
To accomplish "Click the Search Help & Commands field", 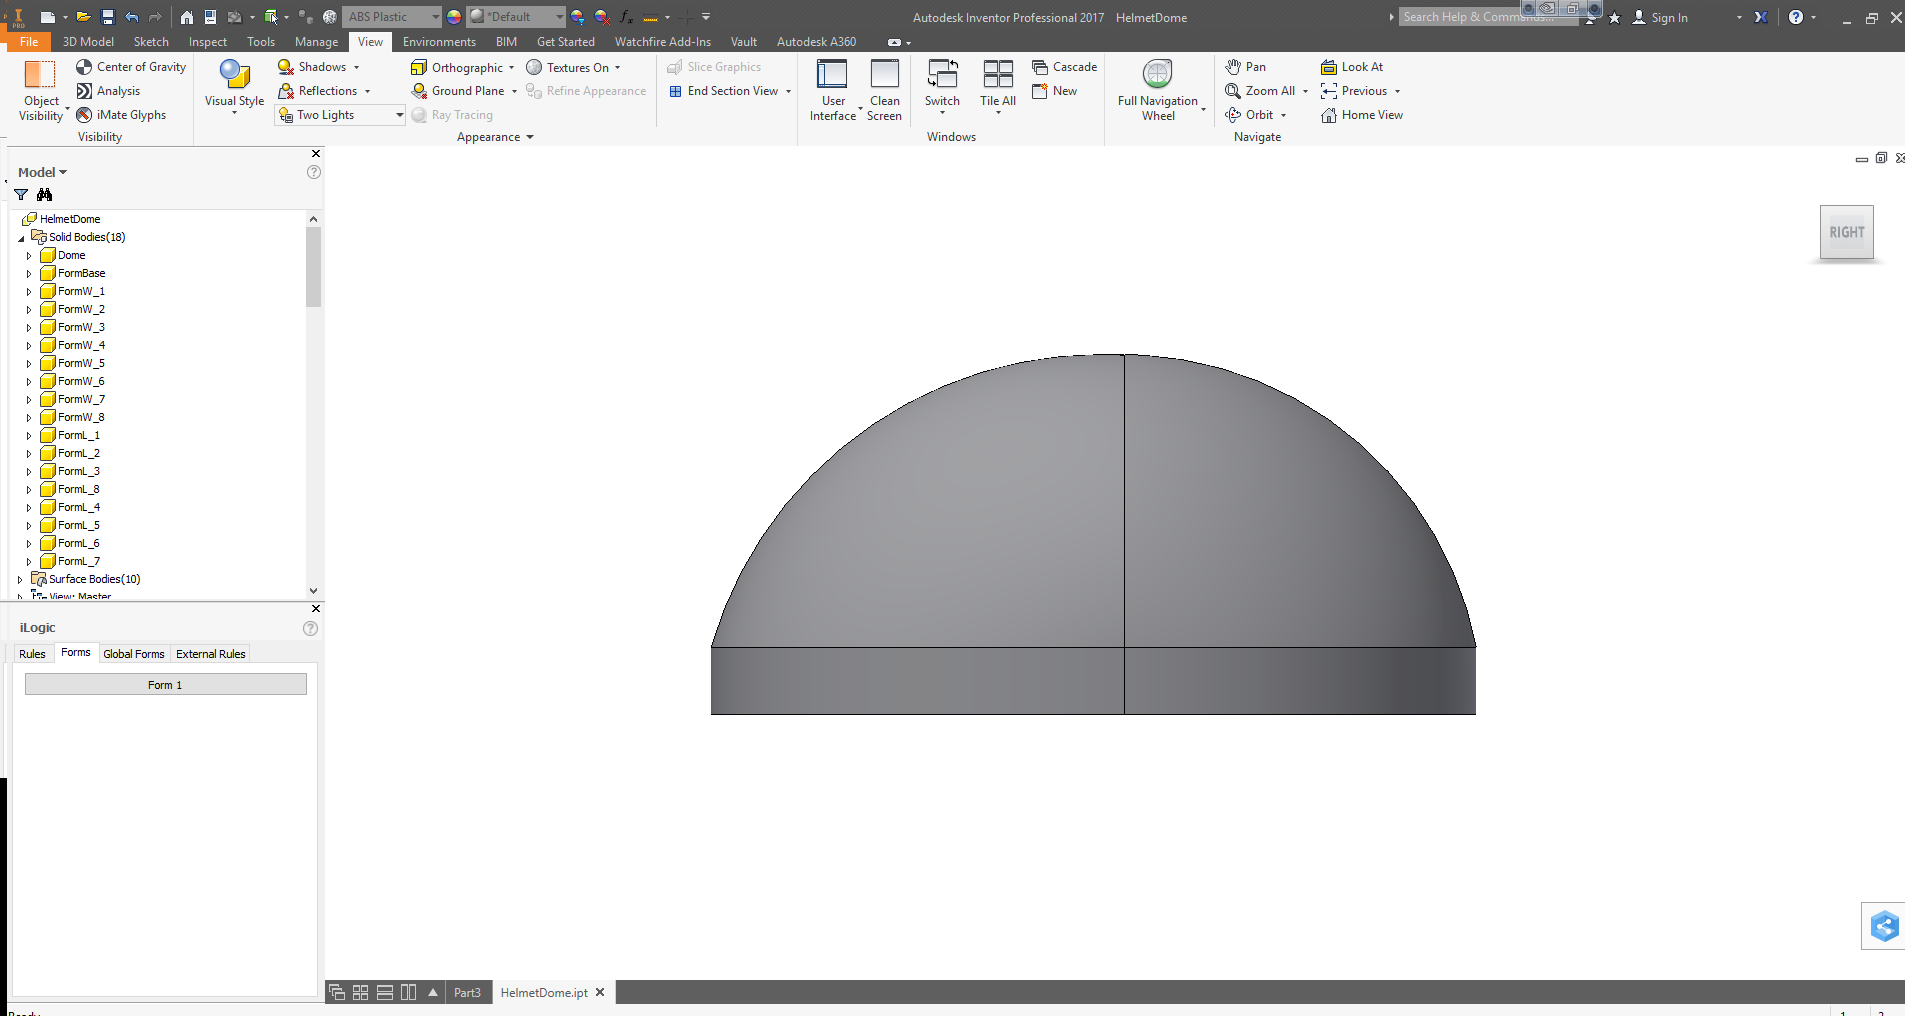I will pos(1486,17).
